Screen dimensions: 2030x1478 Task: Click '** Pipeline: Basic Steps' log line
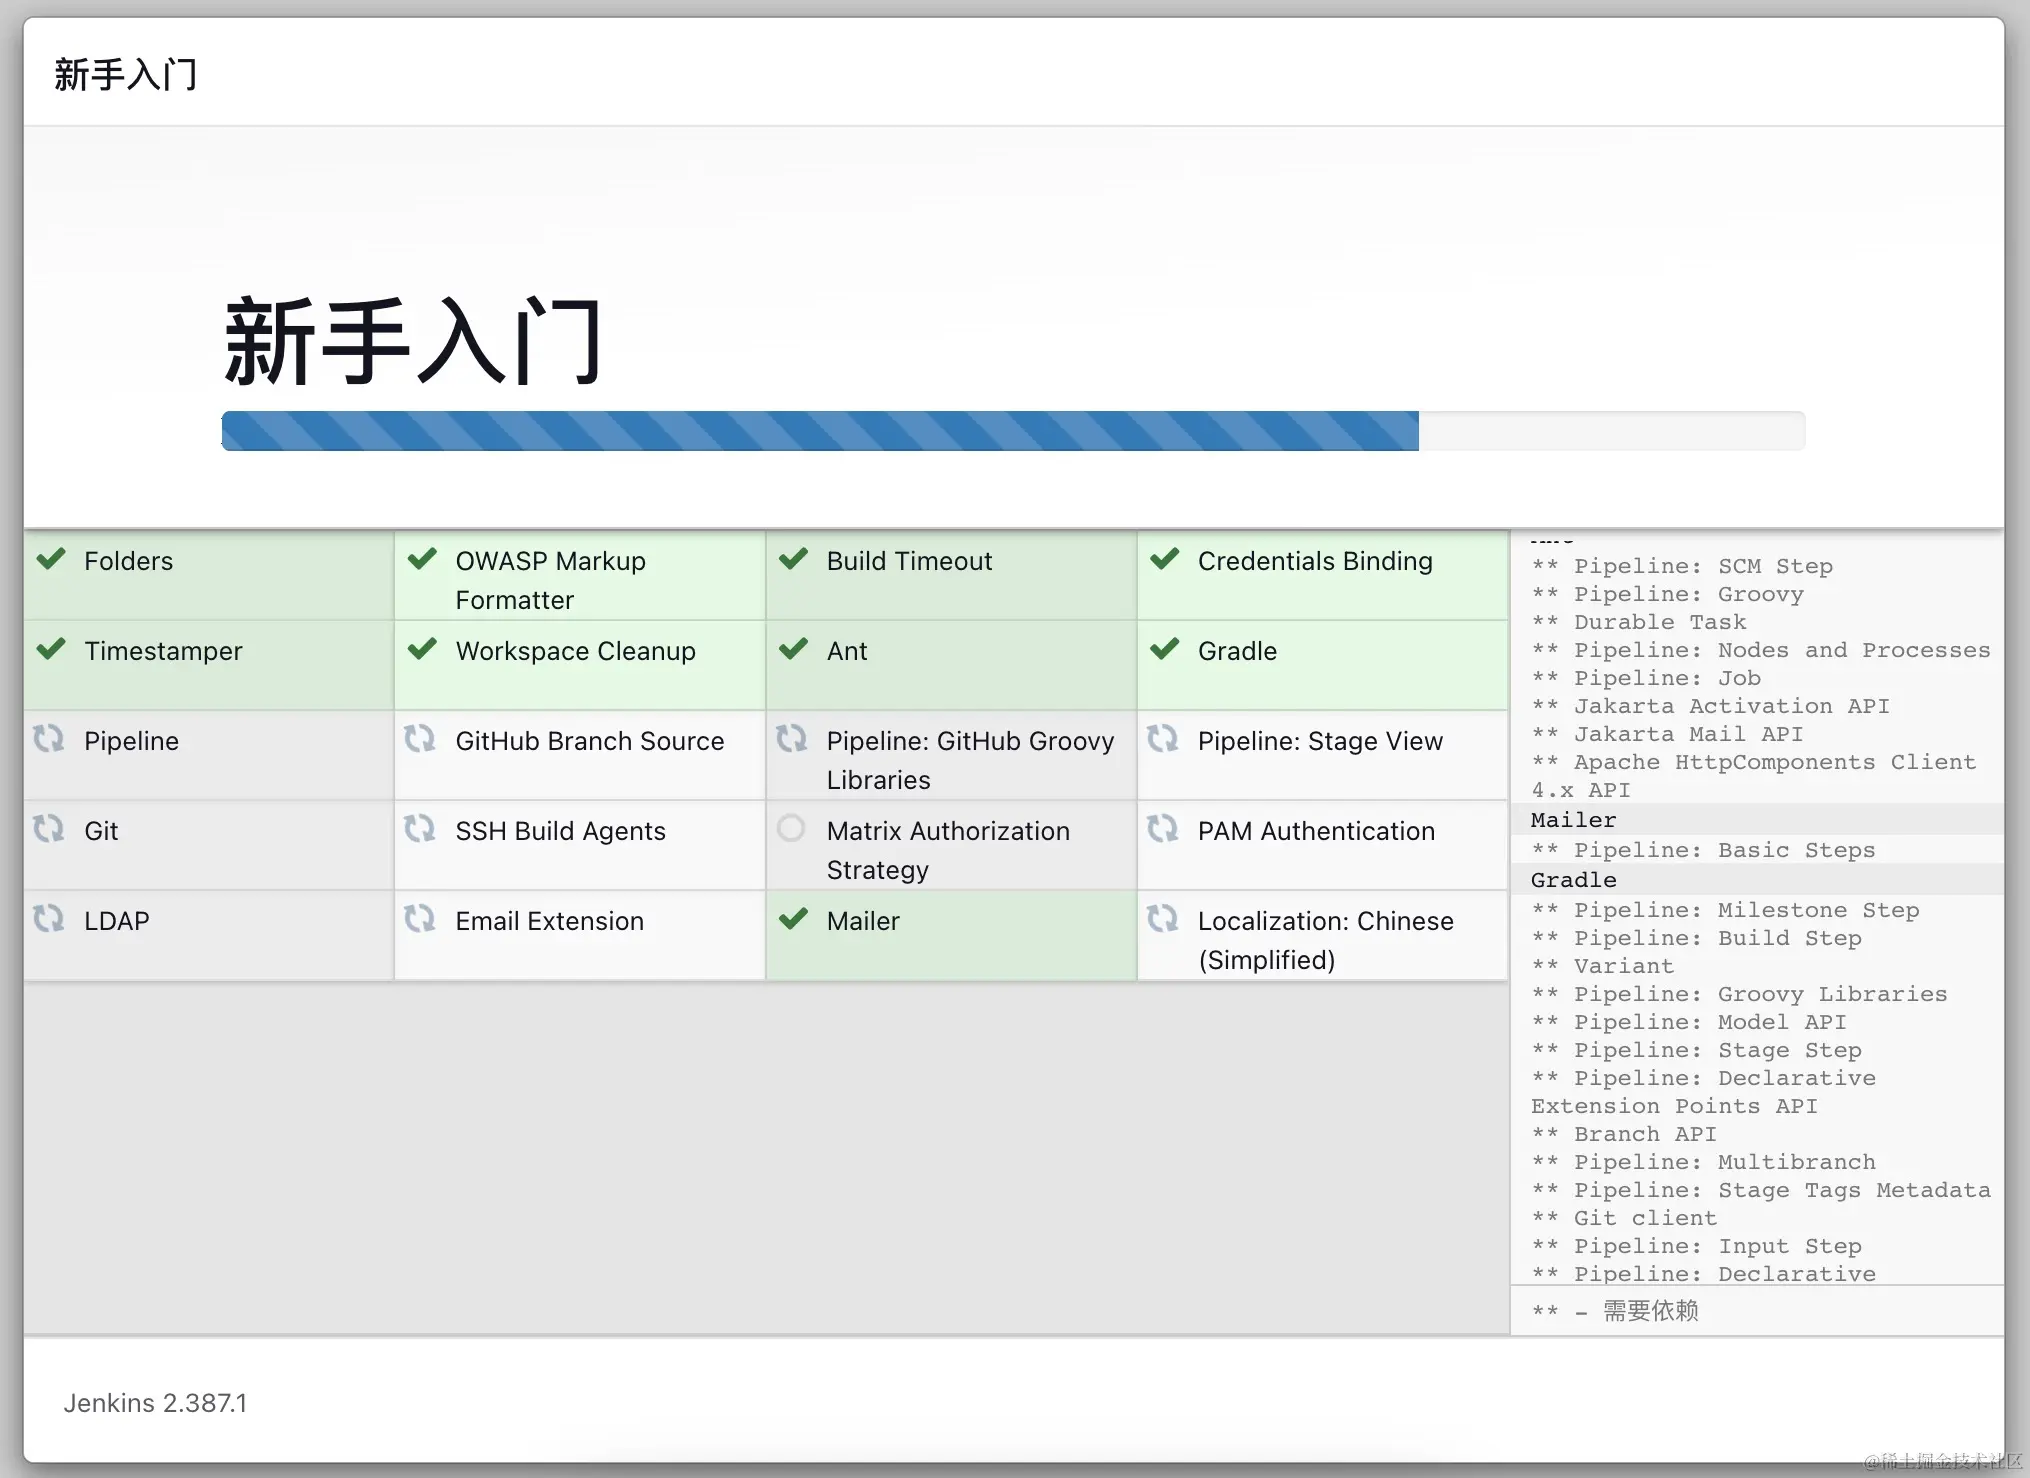[x=1703, y=850]
